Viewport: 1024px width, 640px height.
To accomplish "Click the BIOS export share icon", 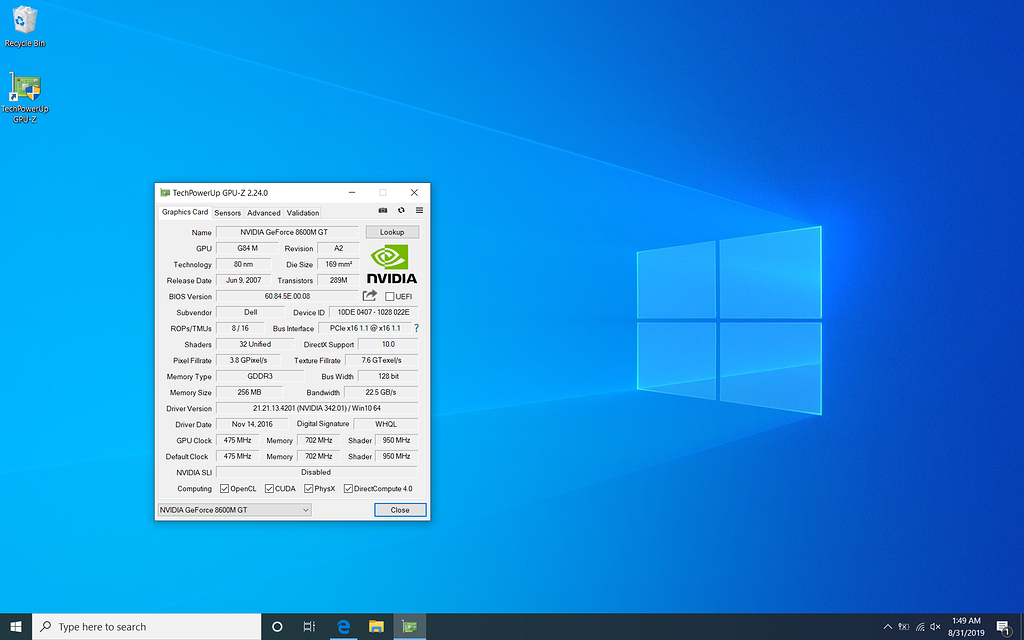I will pos(370,296).
